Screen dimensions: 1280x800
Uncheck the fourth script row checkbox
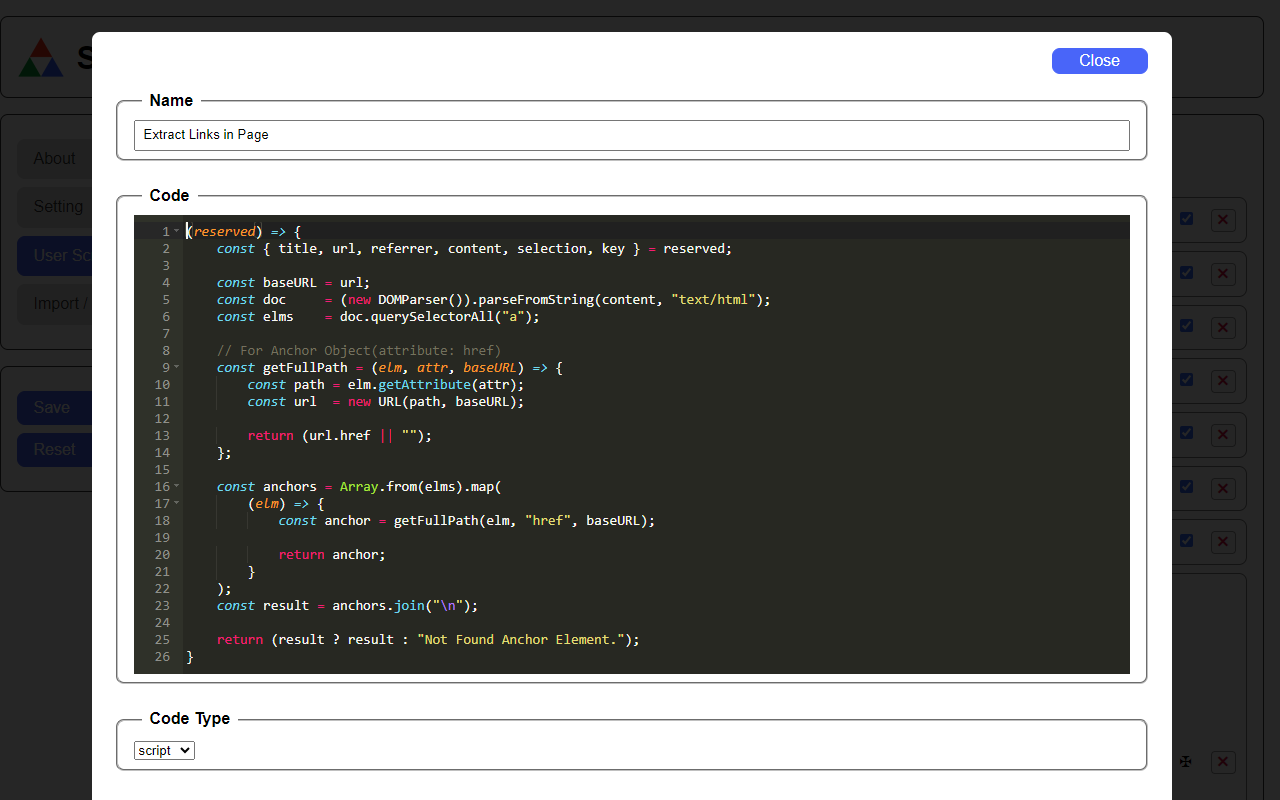coord(1186,379)
